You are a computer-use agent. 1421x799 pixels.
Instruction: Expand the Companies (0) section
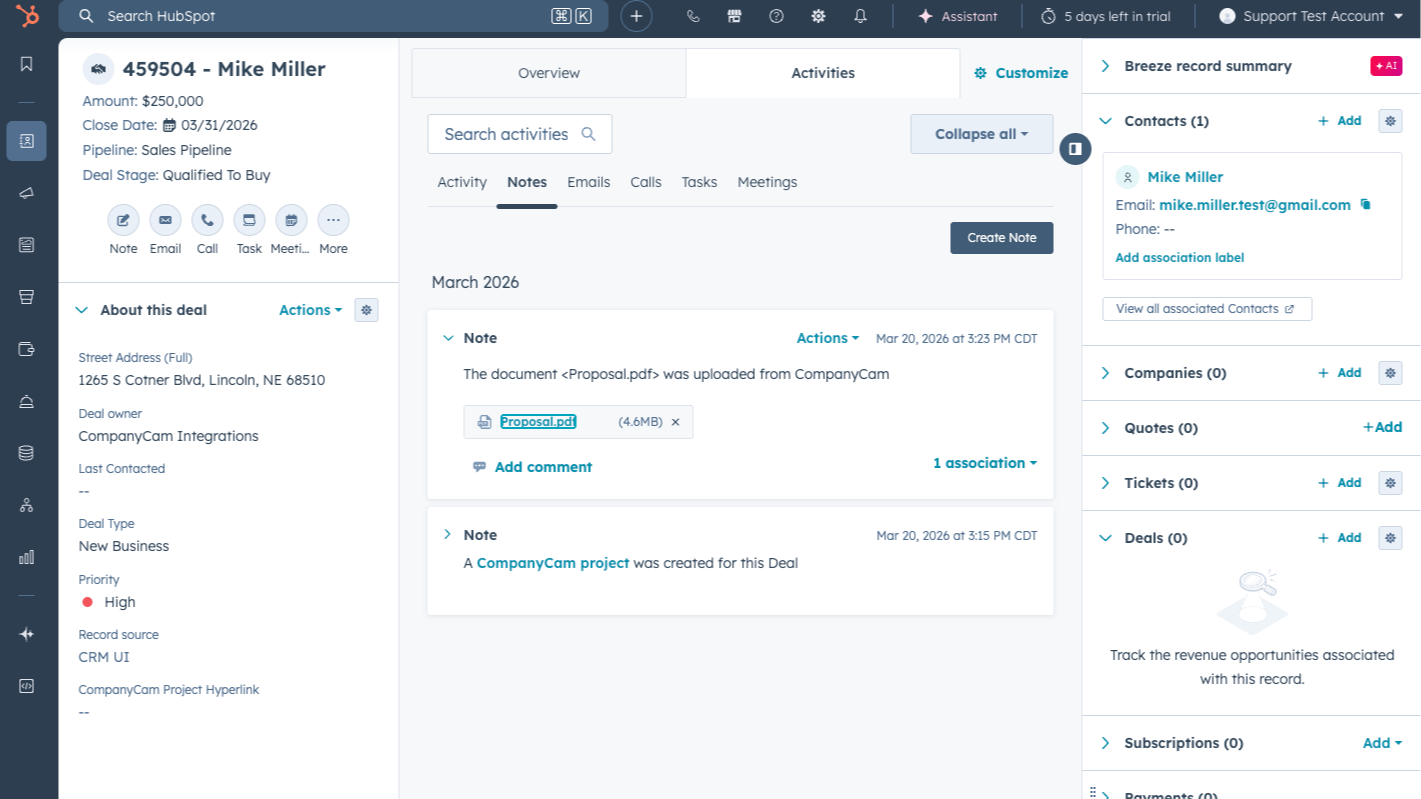coord(1106,373)
